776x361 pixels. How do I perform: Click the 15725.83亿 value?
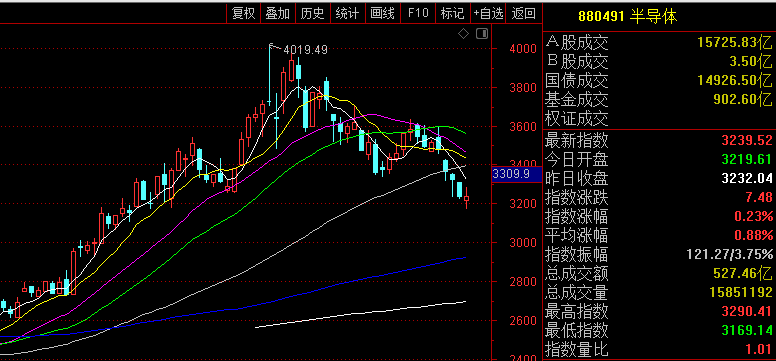[734, 43]
